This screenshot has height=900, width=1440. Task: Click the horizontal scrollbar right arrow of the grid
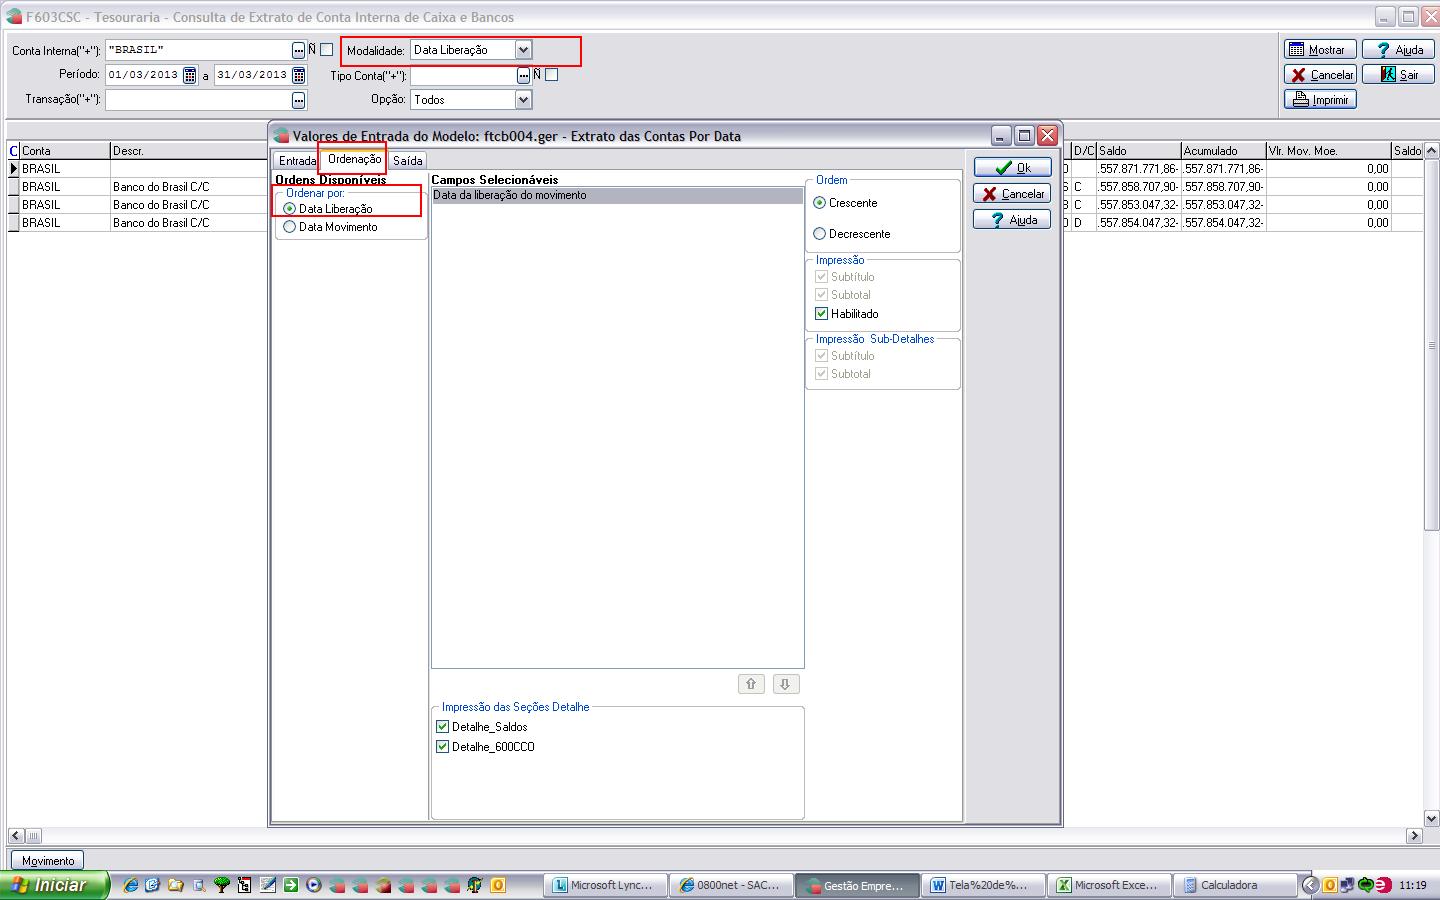tap(1414, 836)
